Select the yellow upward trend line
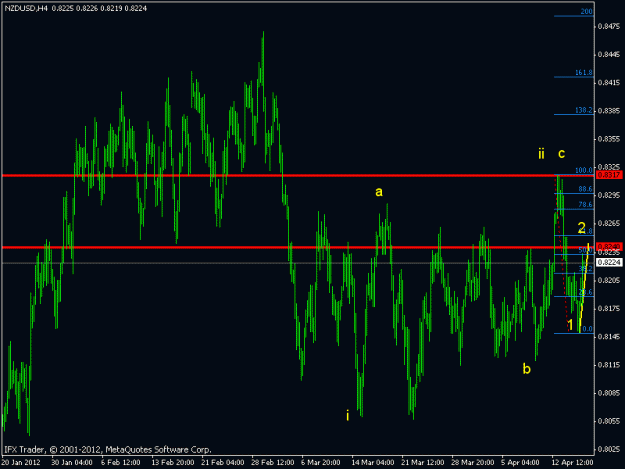 click(x=584, y=288)
